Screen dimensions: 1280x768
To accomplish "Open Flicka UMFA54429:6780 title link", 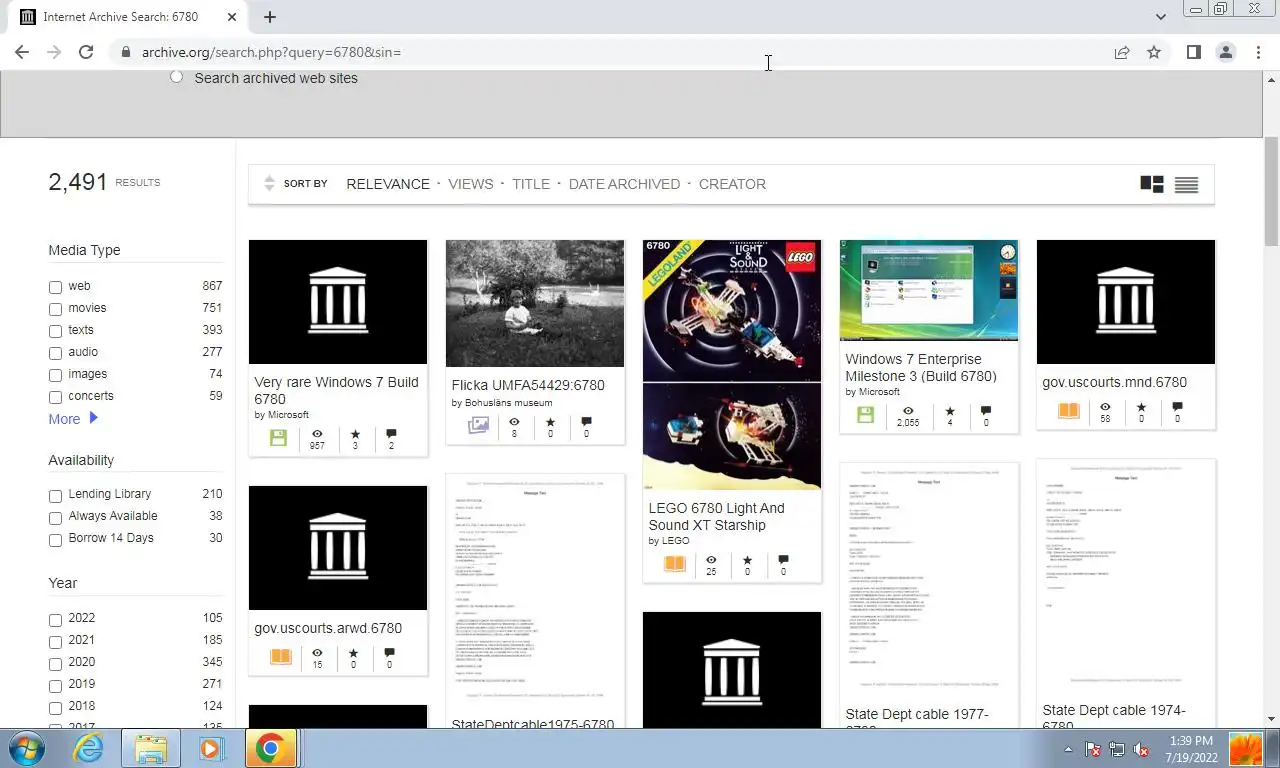I will click(528, 385).
